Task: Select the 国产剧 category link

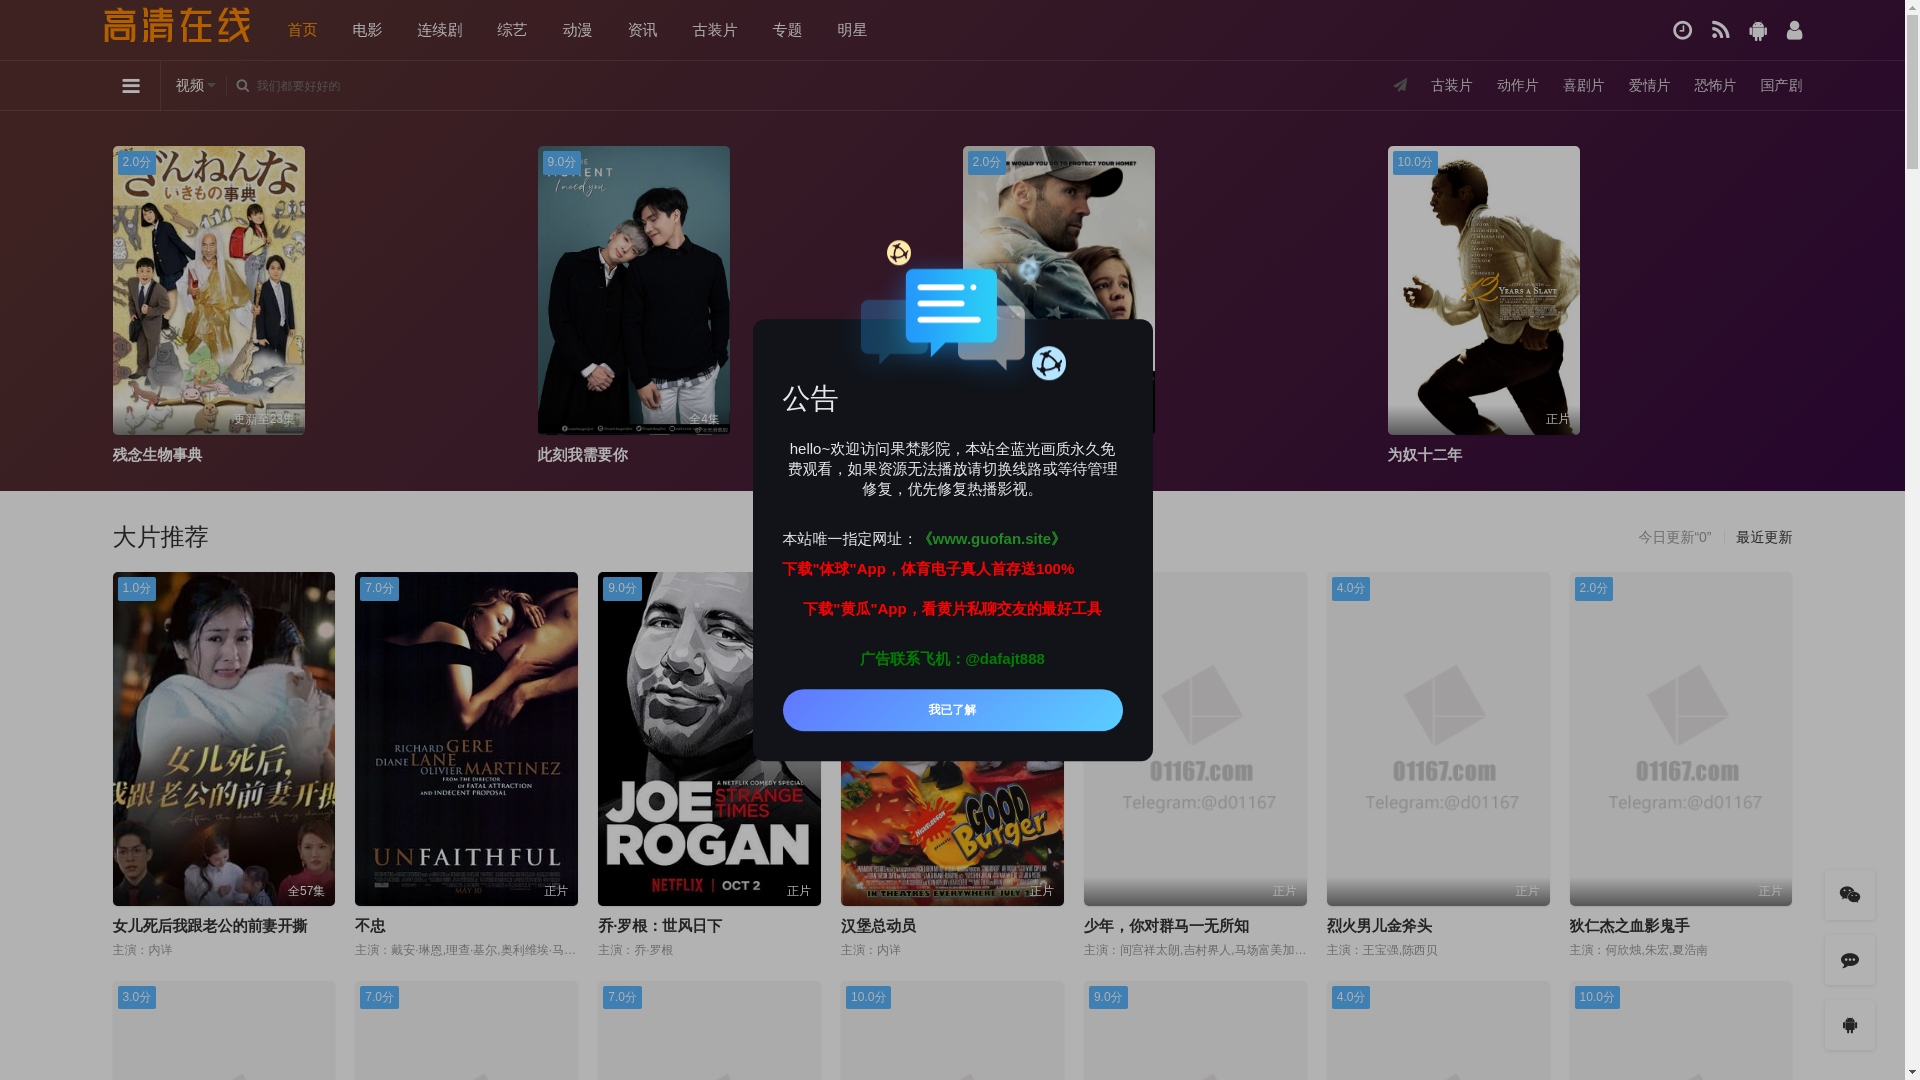Action: pyautogui.click(x=1781, y=86)
